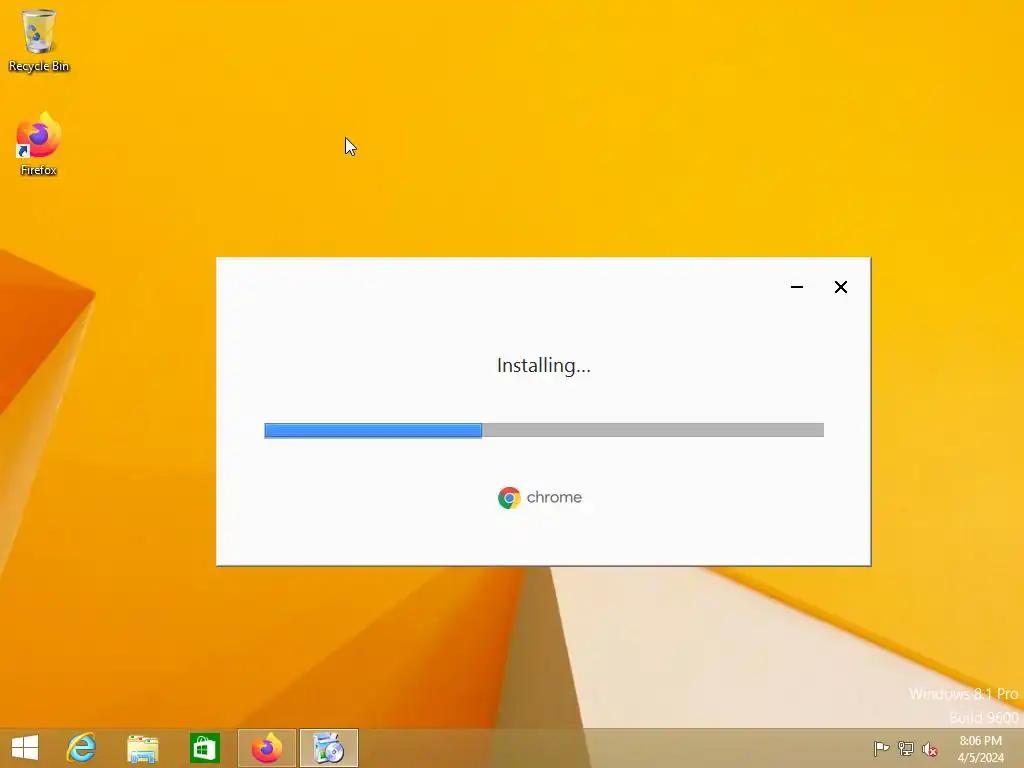Viewport: 1024px width, 768px height.
Task: Click the muted volume tray icon
Action: click(x=930, y=749)
